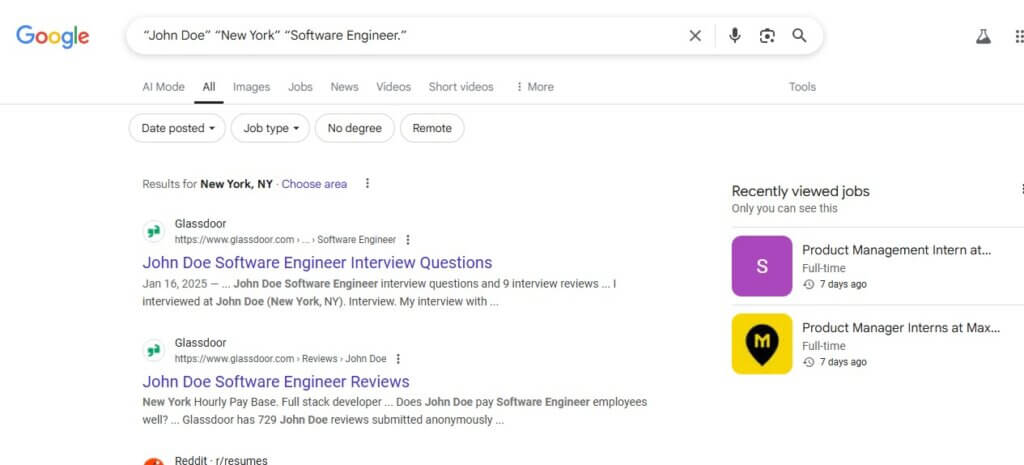Screen dimensions: 1024x465
Task: Open Search Labs flask icon
Action: point(983,37)
